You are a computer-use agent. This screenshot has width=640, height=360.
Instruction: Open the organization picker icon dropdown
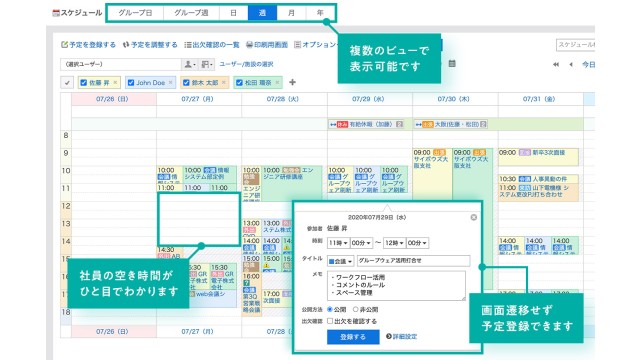(207, 64)
